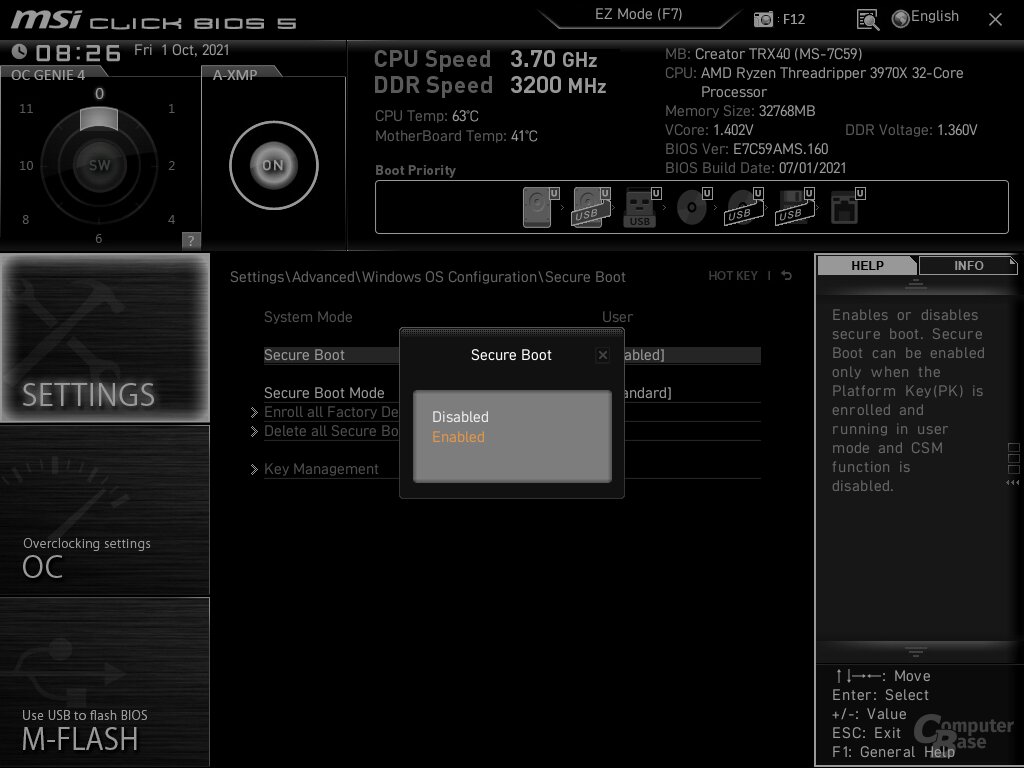Close the BIOS with the top X
Screen dimensions: 1024x768
(995, 20)
